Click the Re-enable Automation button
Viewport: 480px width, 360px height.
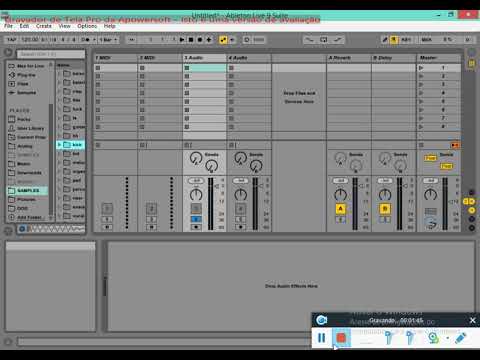232,40
